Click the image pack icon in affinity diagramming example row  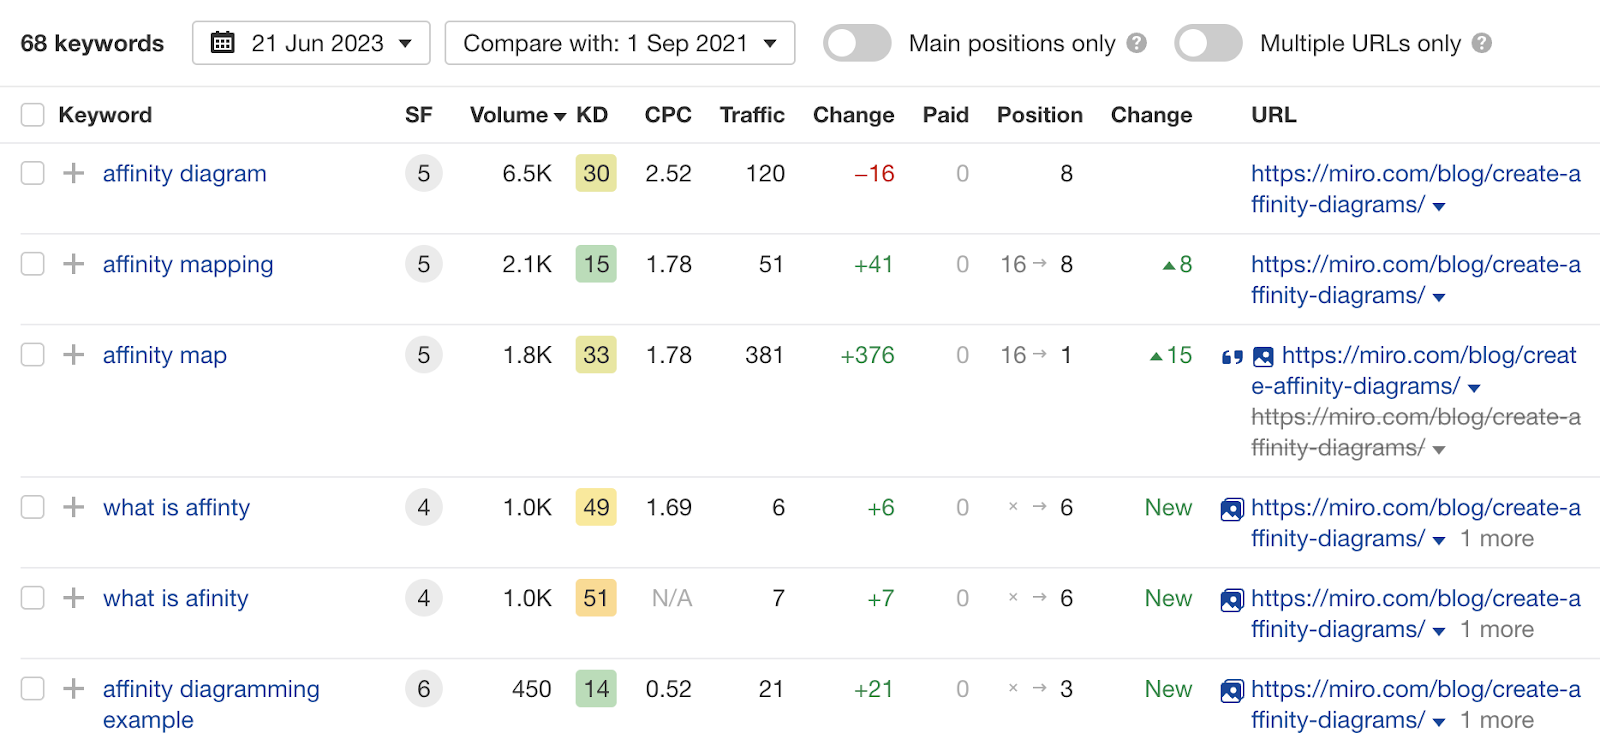1232,691
